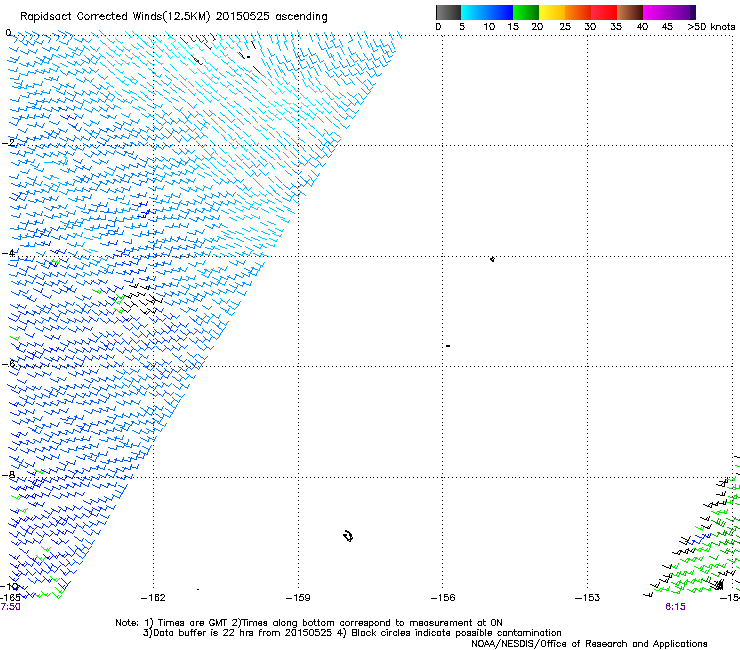Click the green 15-20 knots legend swatch

(x=526, y=12)
